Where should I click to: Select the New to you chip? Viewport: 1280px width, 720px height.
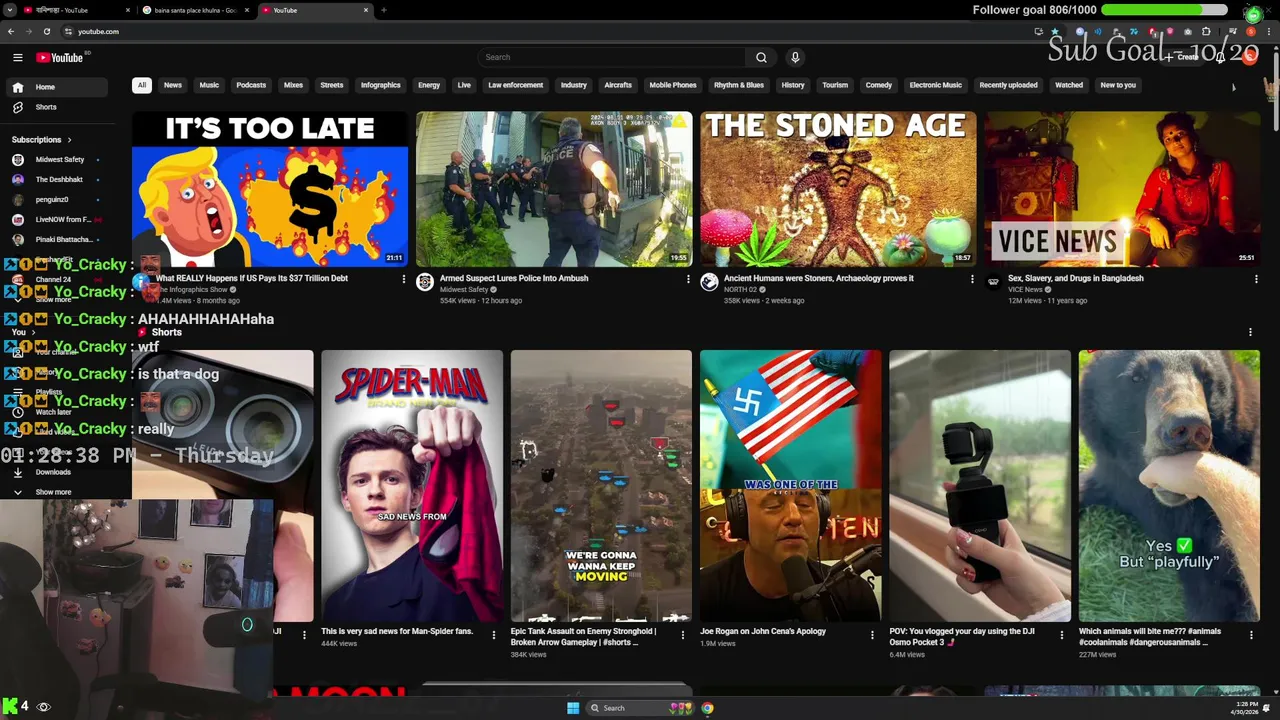pos(1118,85)
